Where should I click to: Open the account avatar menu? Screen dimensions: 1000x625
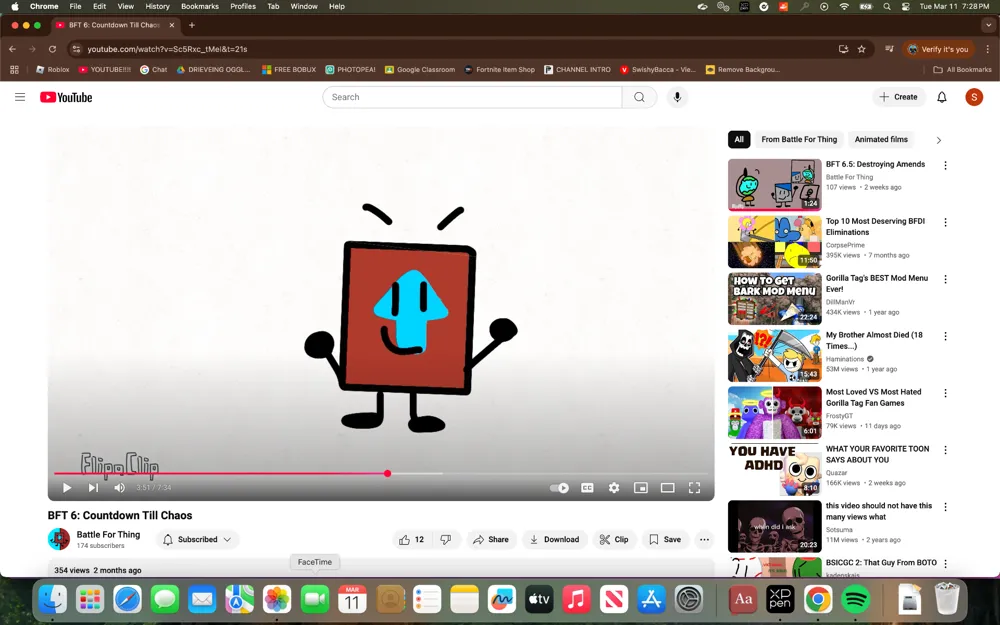pyautogui.click(x=974, y=97)
